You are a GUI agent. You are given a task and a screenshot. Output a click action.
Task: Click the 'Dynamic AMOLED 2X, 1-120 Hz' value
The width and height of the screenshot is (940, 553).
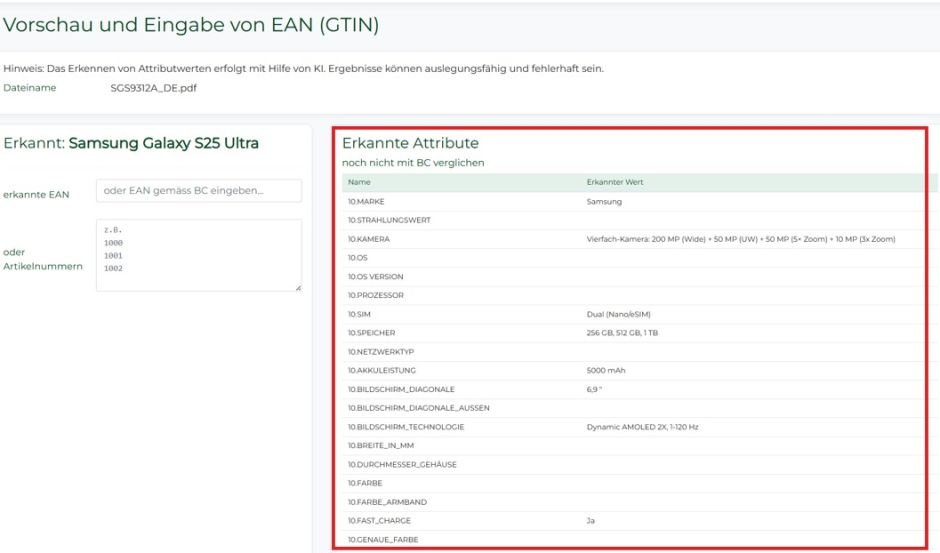(642, 427)
